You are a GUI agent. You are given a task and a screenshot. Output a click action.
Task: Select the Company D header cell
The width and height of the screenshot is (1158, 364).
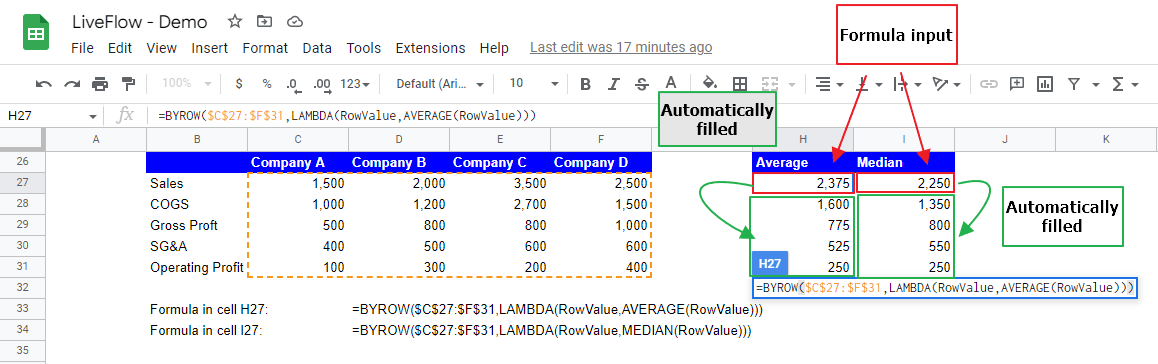point(600,162)
